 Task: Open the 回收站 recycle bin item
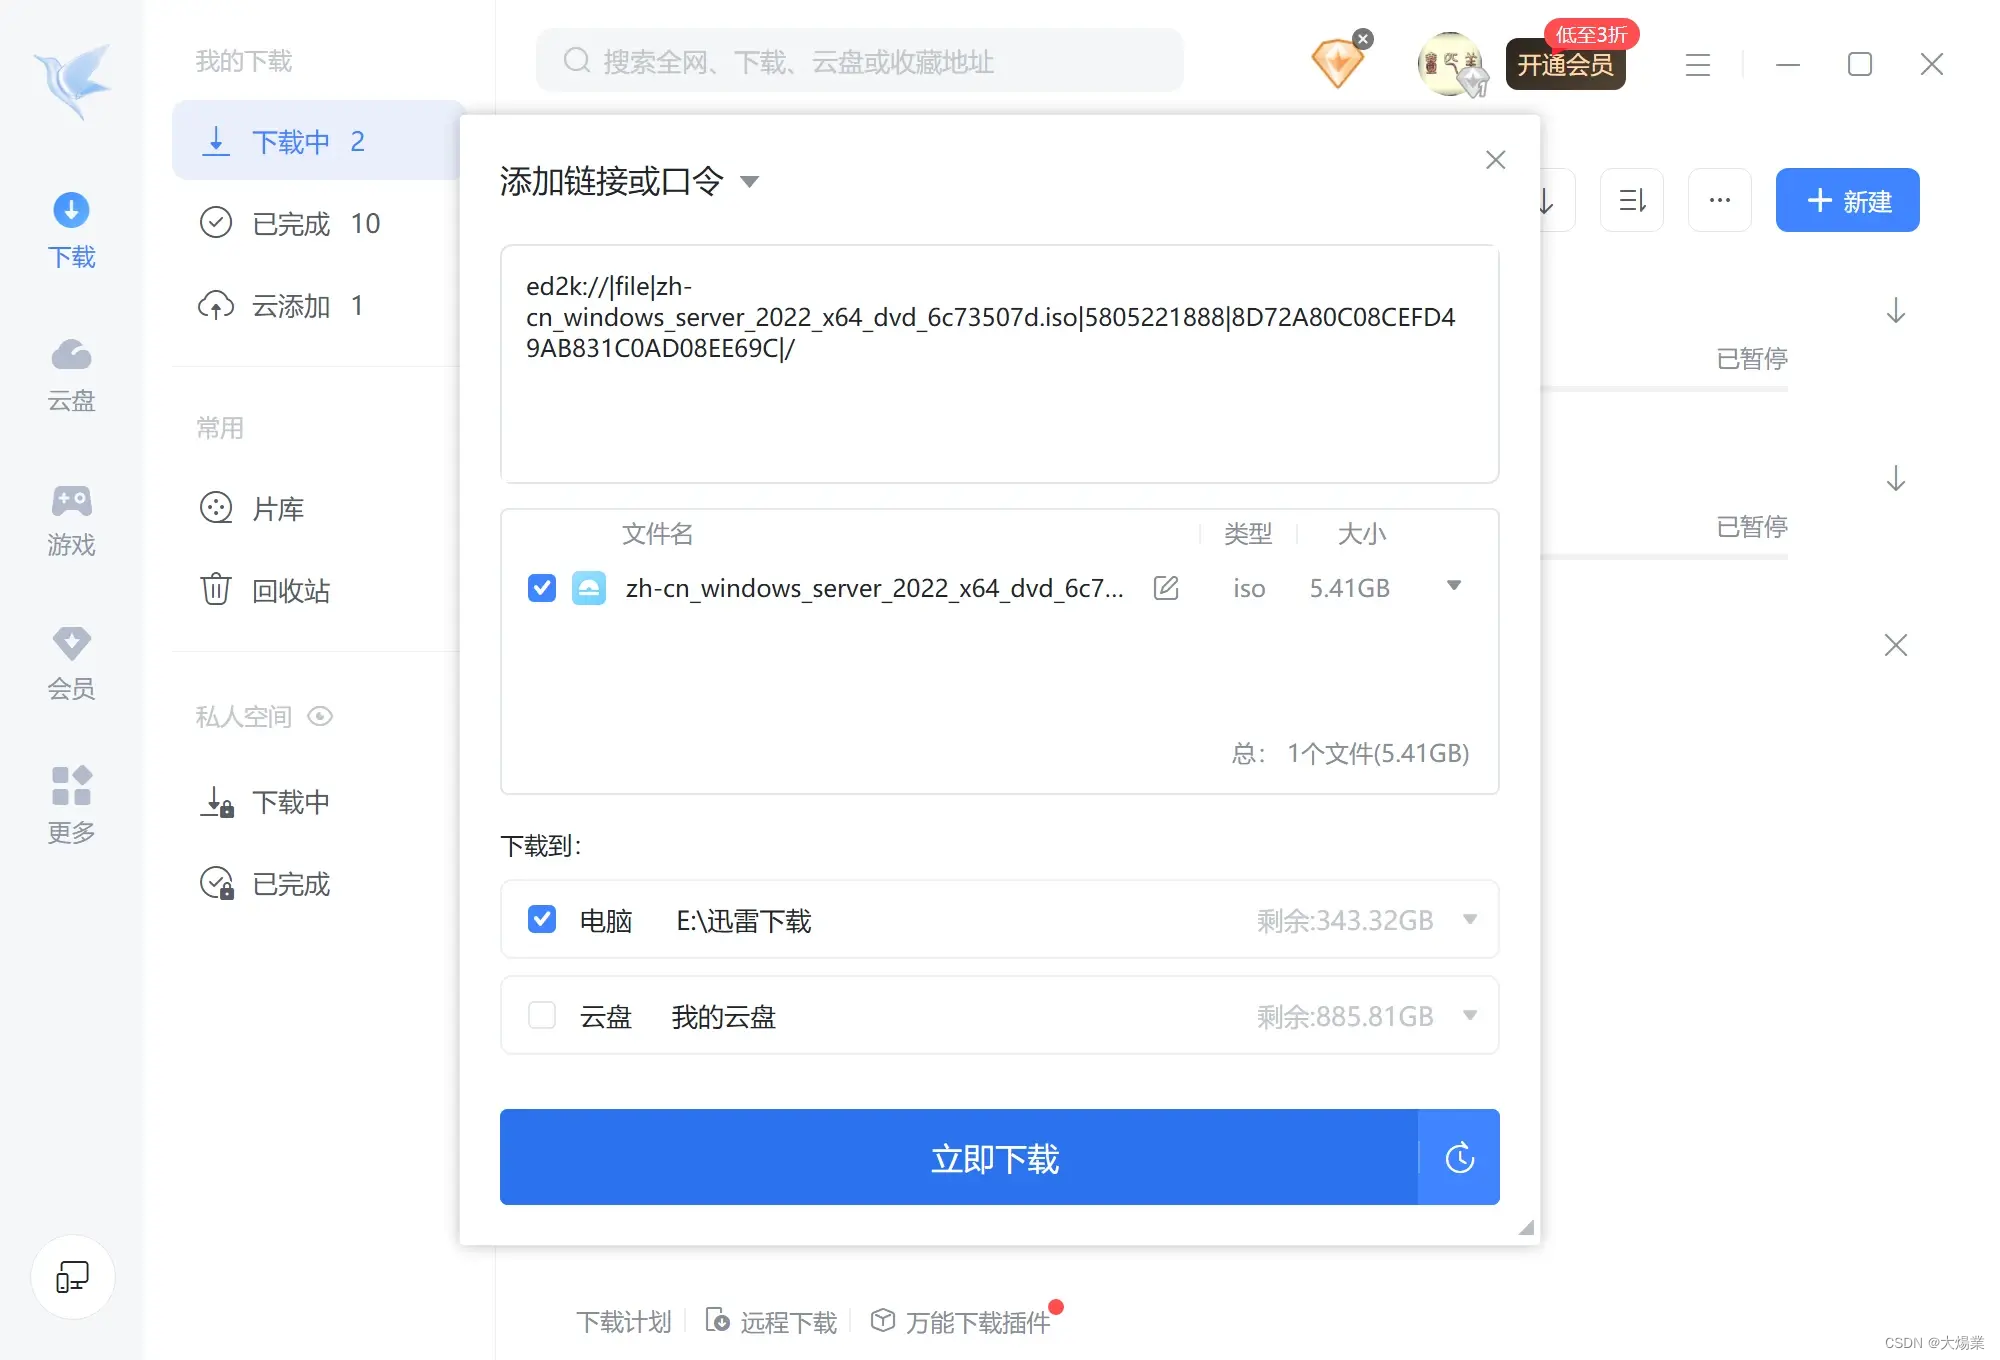click(x=290, y=590)
